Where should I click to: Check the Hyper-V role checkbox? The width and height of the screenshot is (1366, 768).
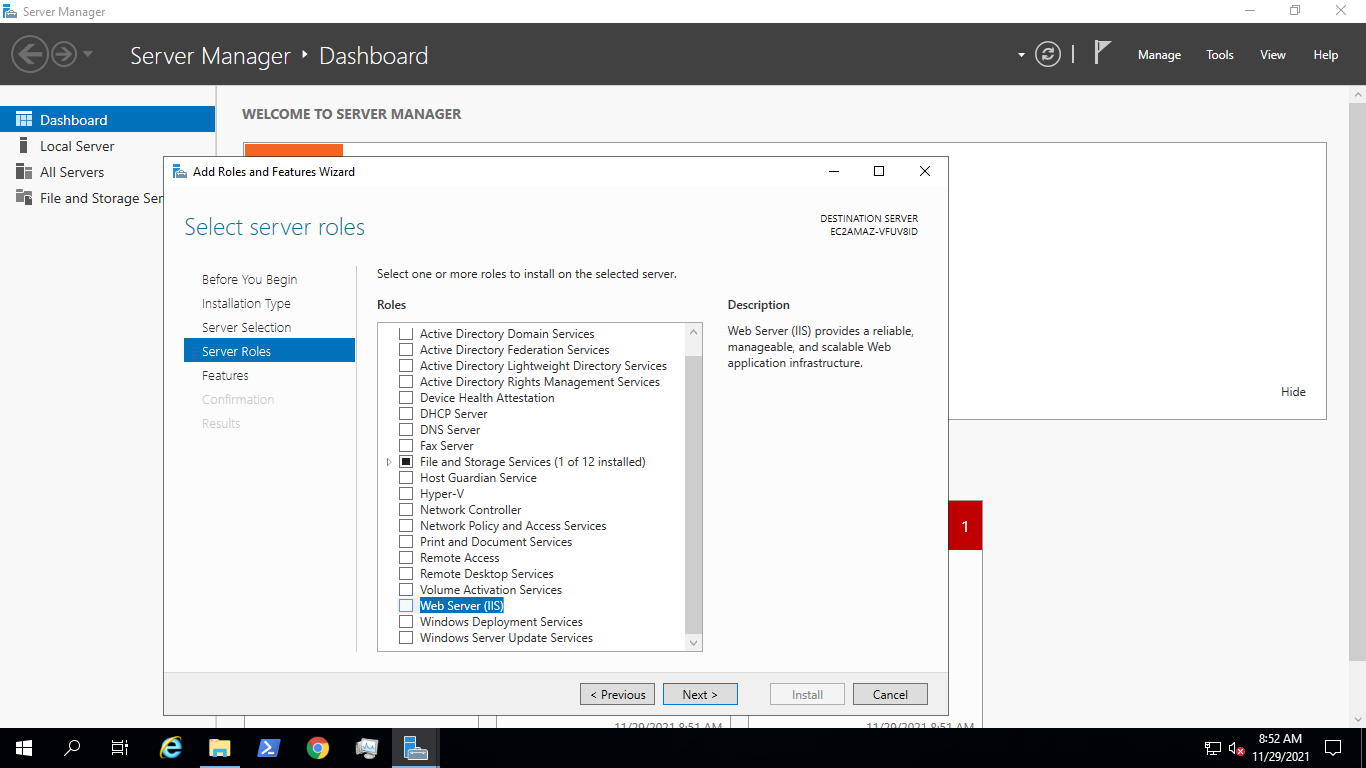click(406, 493)
